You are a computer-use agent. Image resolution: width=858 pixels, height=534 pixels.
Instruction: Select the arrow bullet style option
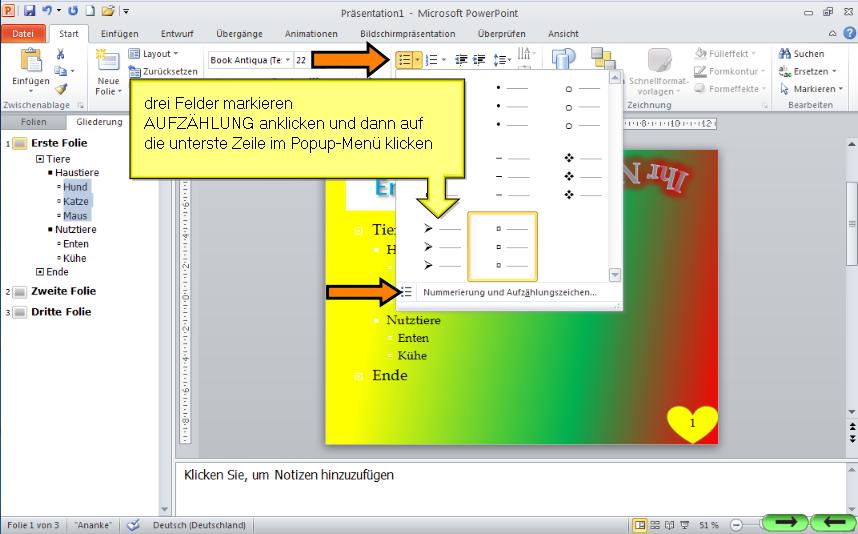(442, 246)
